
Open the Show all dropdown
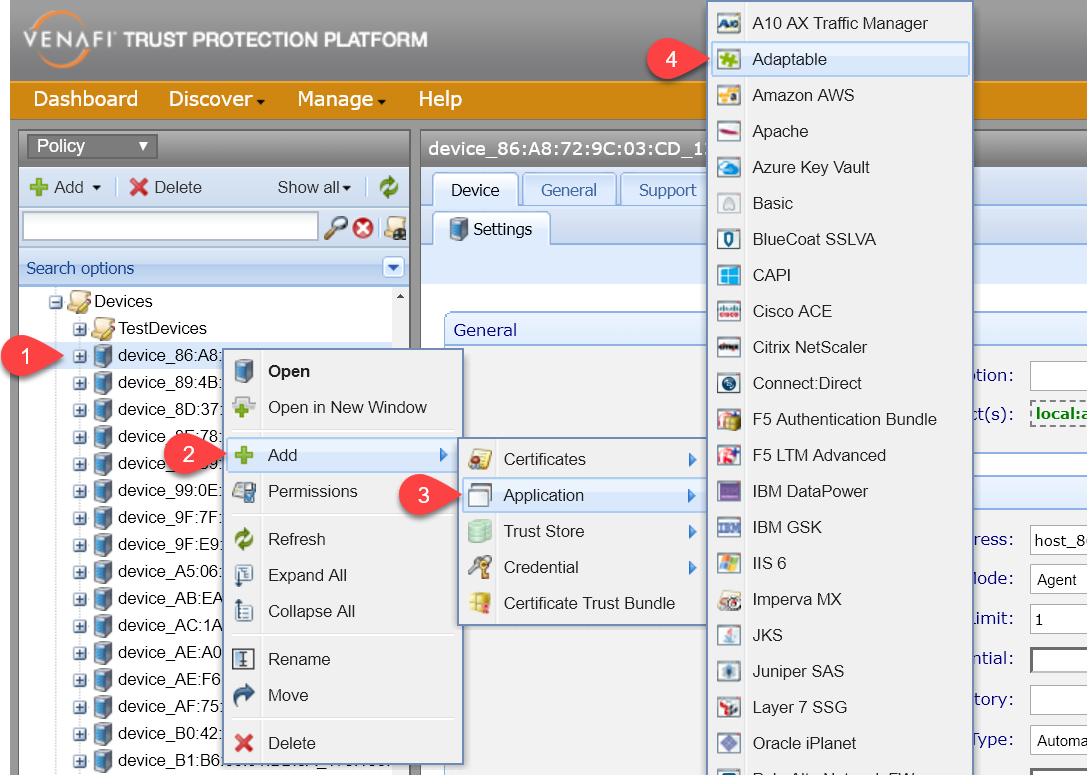coord(314,187)
